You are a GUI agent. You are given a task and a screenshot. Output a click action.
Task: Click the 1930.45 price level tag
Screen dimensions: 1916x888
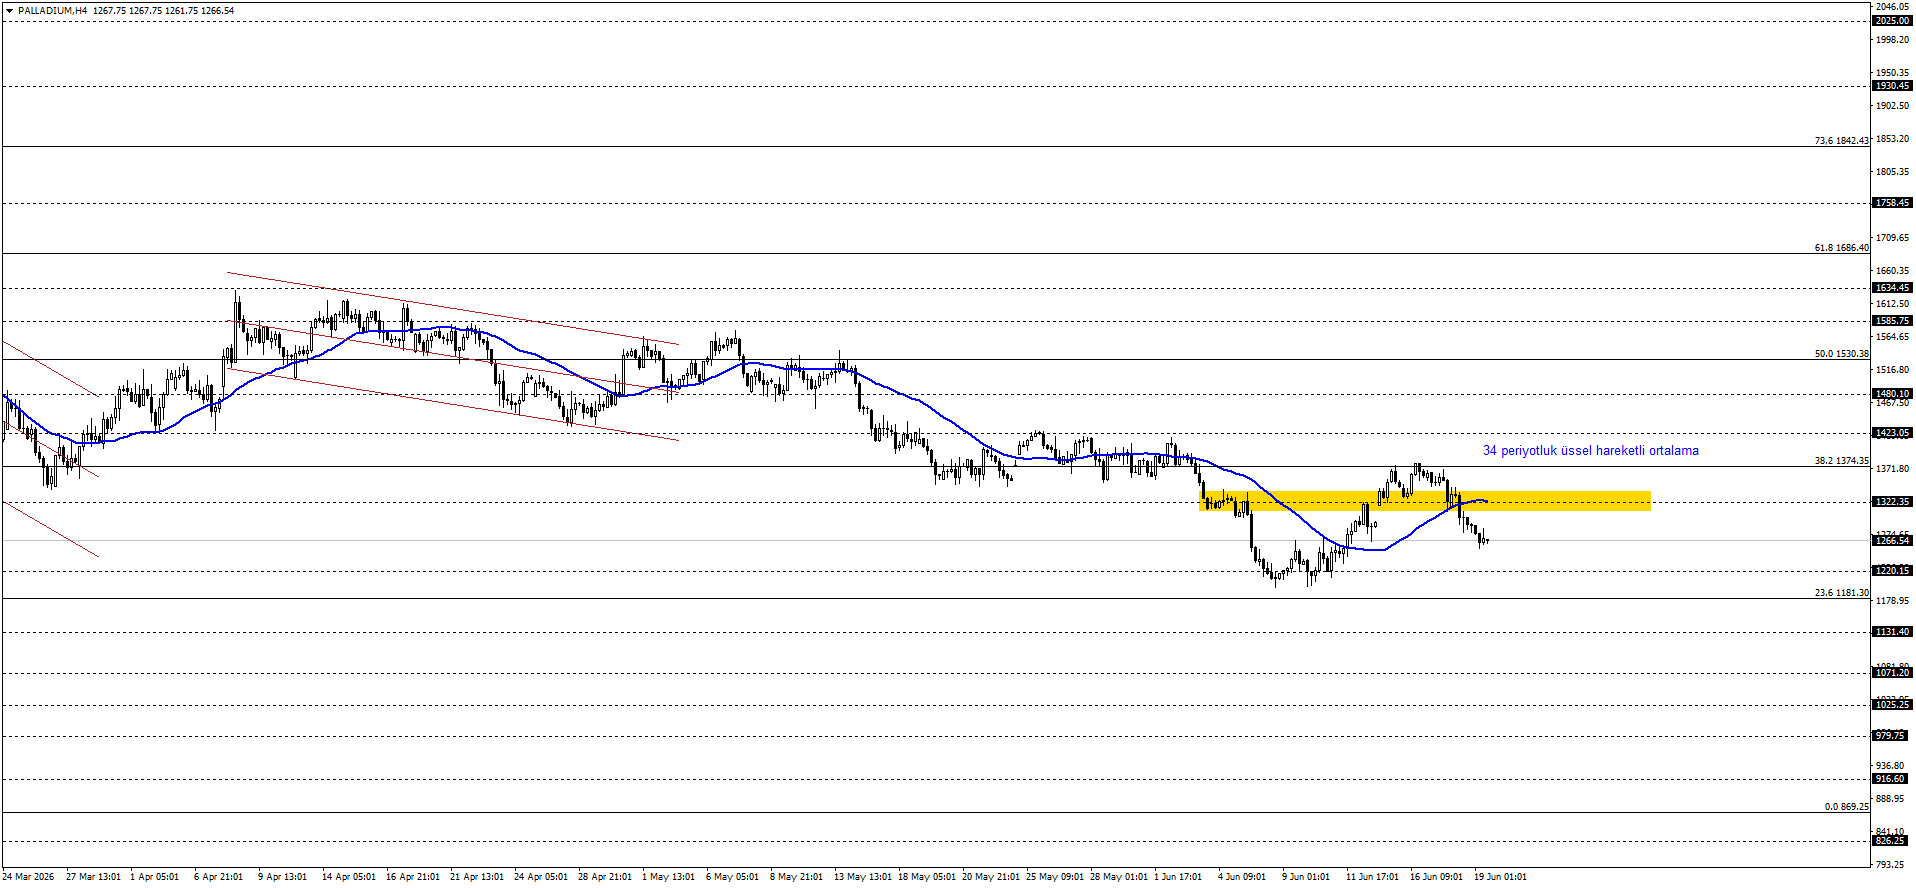(1892, 86)
